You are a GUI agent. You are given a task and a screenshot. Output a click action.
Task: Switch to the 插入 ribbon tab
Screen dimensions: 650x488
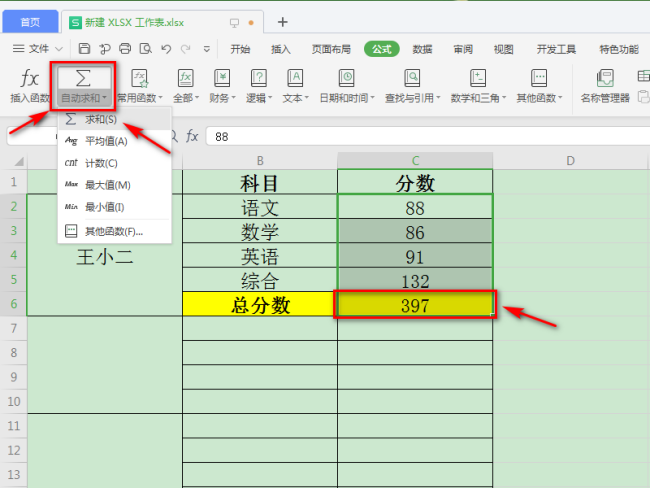(x=281, y=49)
